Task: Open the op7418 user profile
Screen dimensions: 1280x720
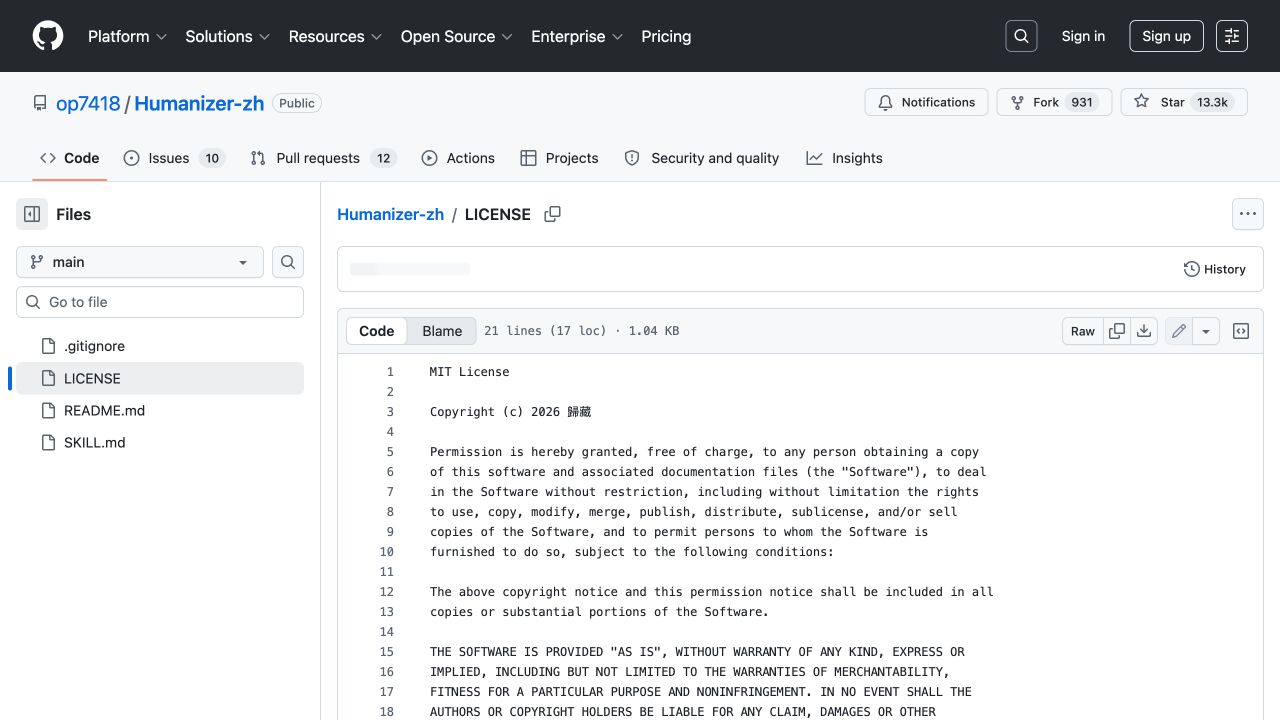Action: click(x=88, y=103)
